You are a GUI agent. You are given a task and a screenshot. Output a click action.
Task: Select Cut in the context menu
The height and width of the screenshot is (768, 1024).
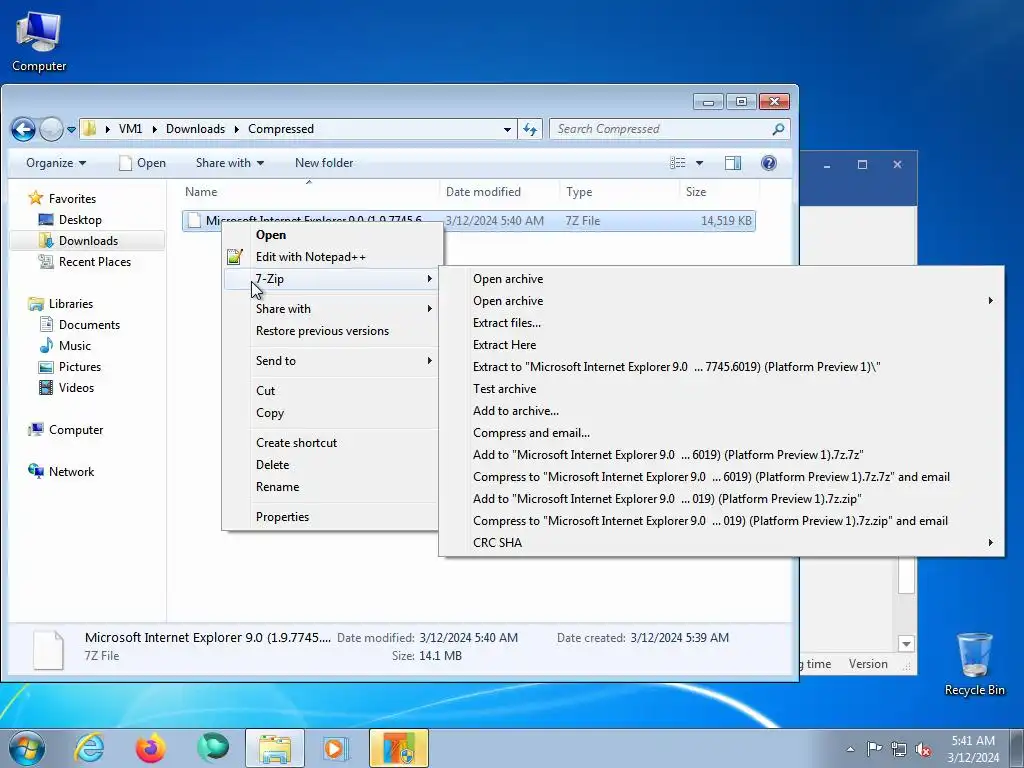pos(332,391)
